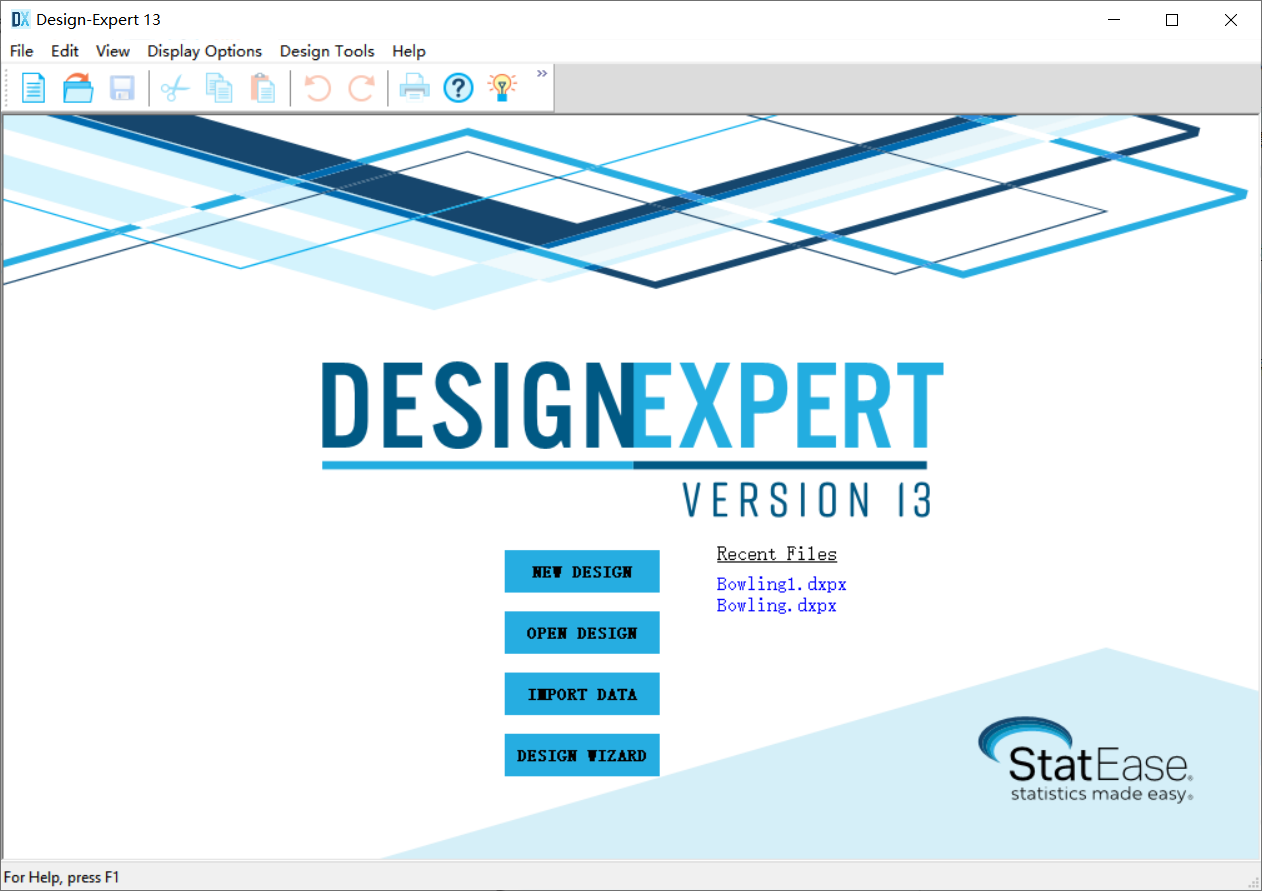
Task: Click the Print icon in toolbar
Action: [x=414, y=88]
